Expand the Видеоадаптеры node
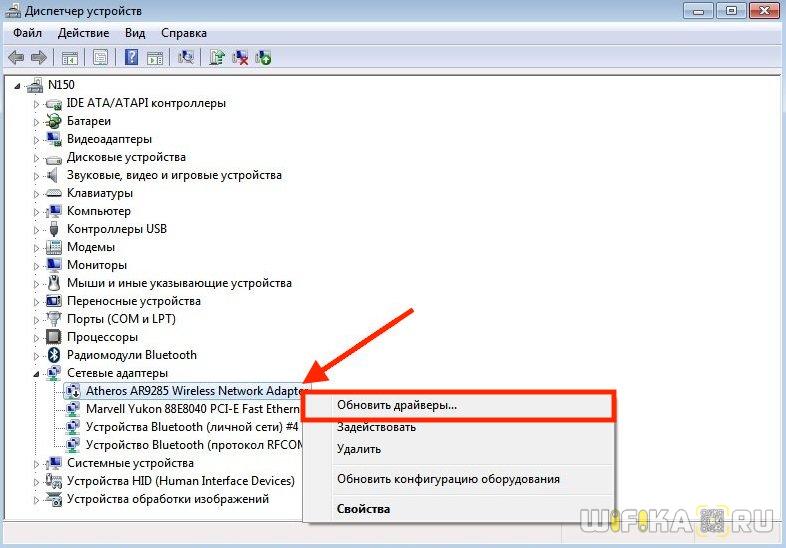786x548 pixels. 36,140
